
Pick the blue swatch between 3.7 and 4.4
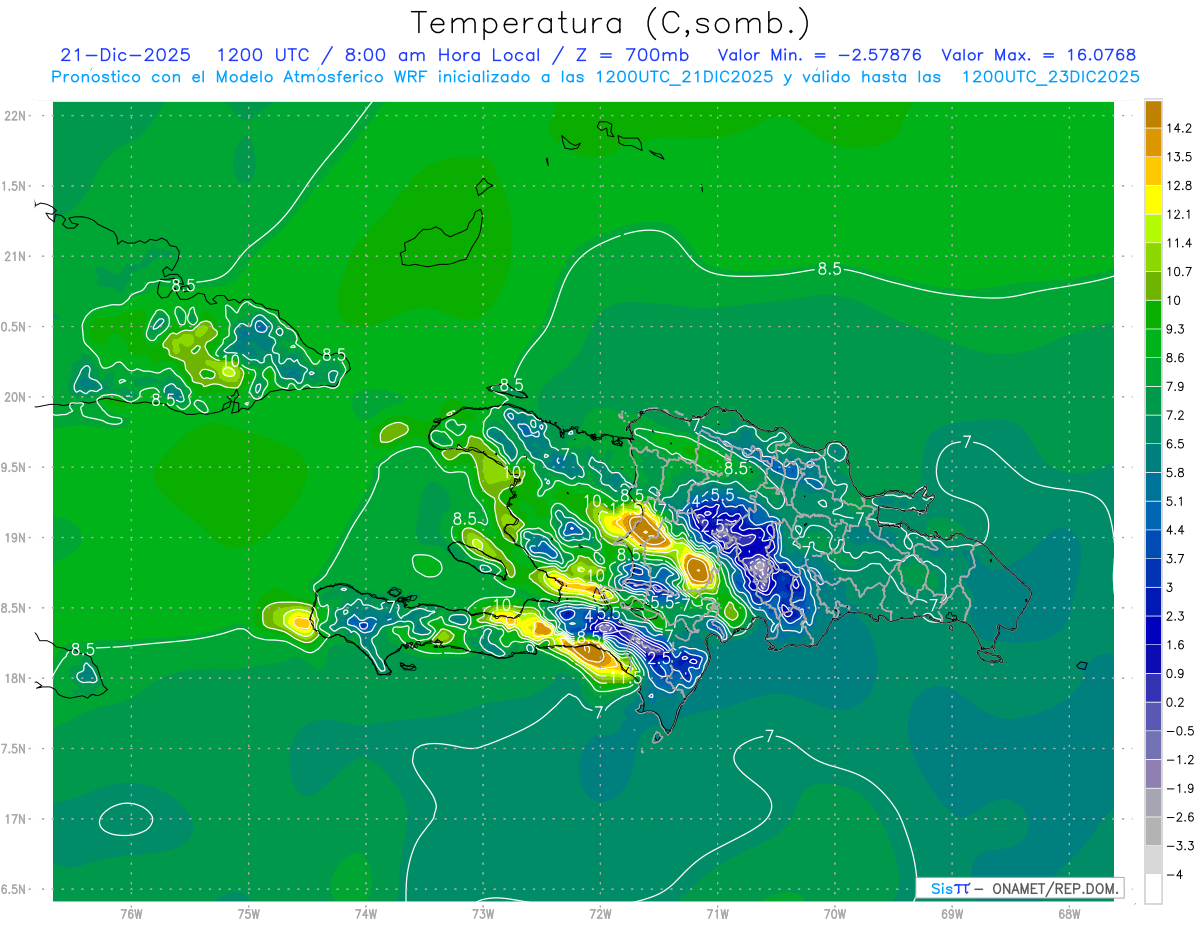coord(1153,543)
